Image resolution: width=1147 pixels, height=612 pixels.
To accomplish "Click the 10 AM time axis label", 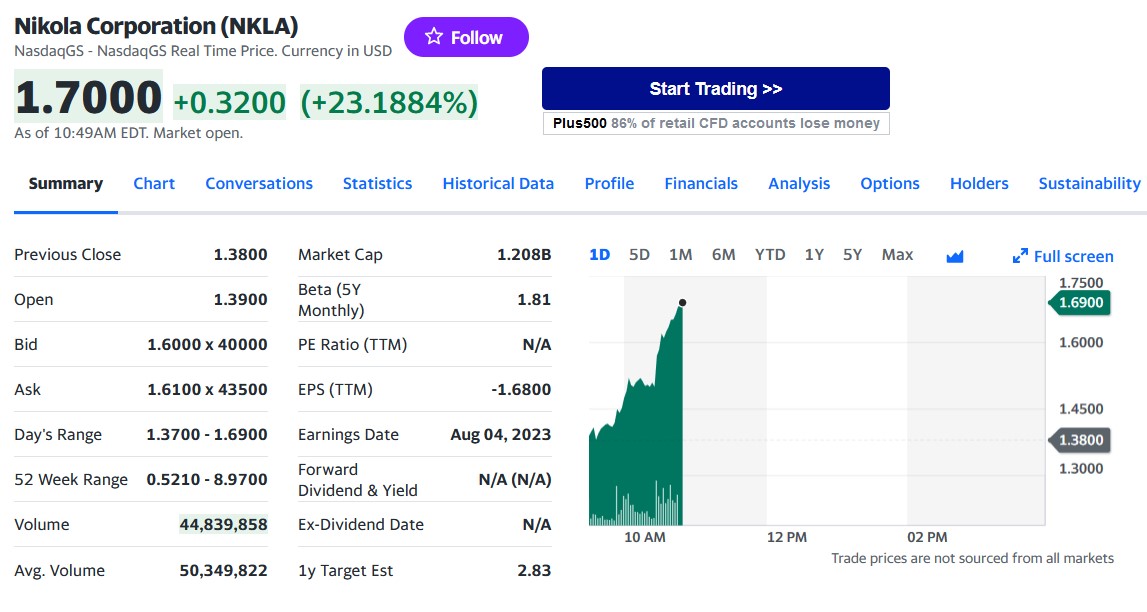I will click(644, 537).
